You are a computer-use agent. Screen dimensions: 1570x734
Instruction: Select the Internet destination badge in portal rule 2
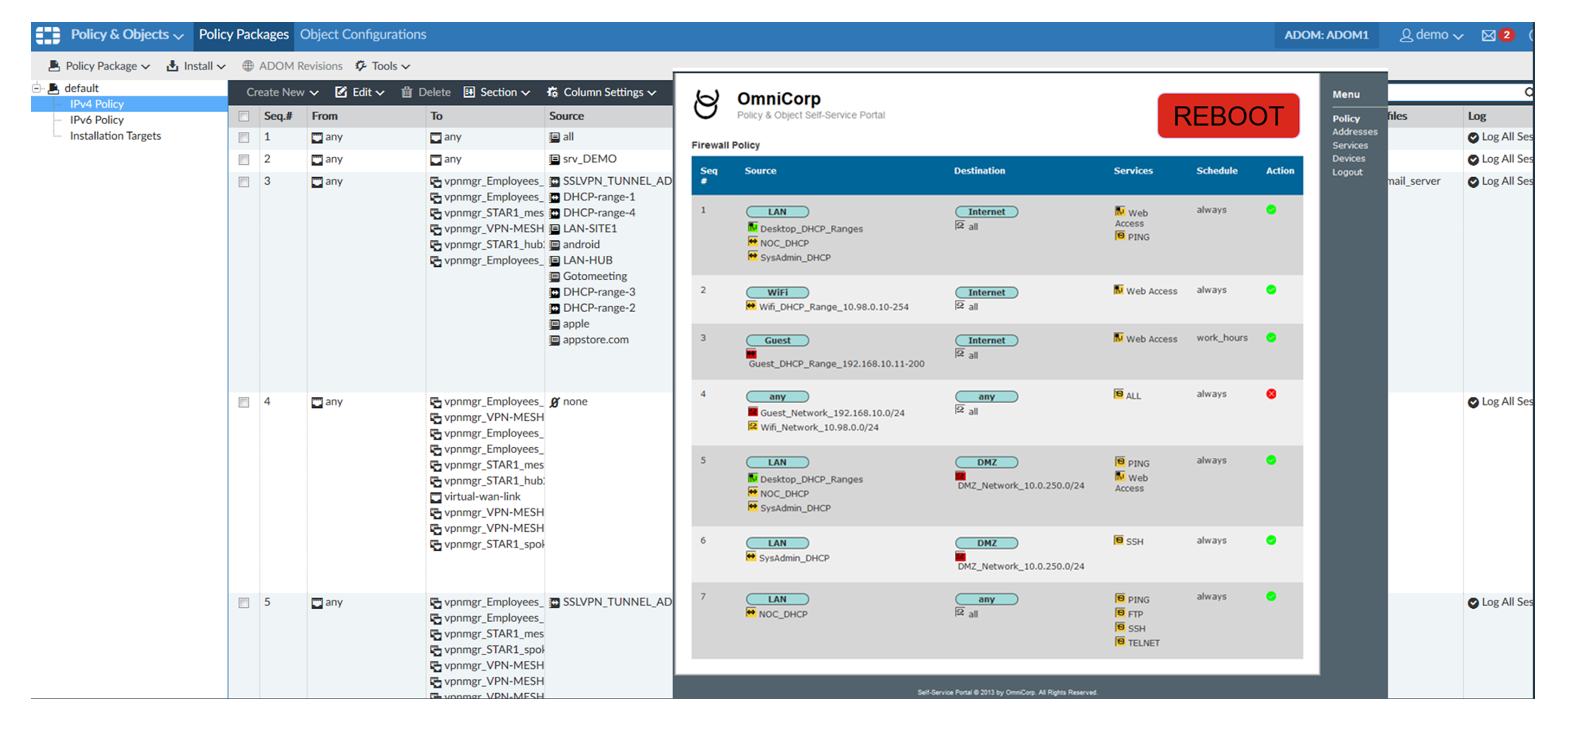click(x=987, y=293)
